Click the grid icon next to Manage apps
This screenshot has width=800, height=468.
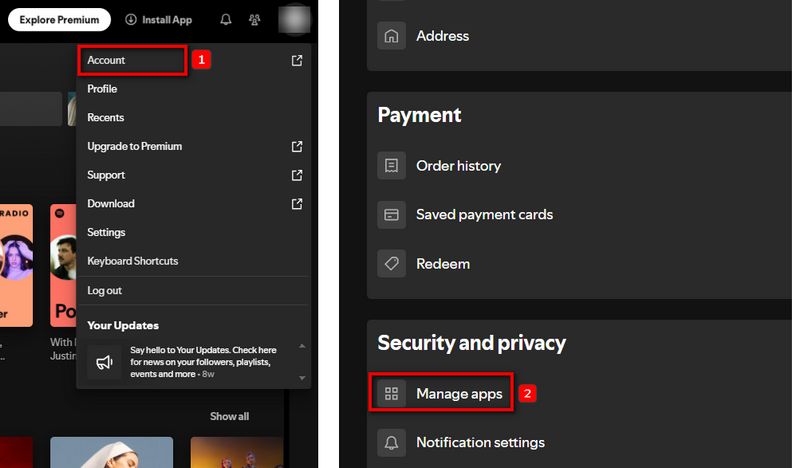pos(391,393)
